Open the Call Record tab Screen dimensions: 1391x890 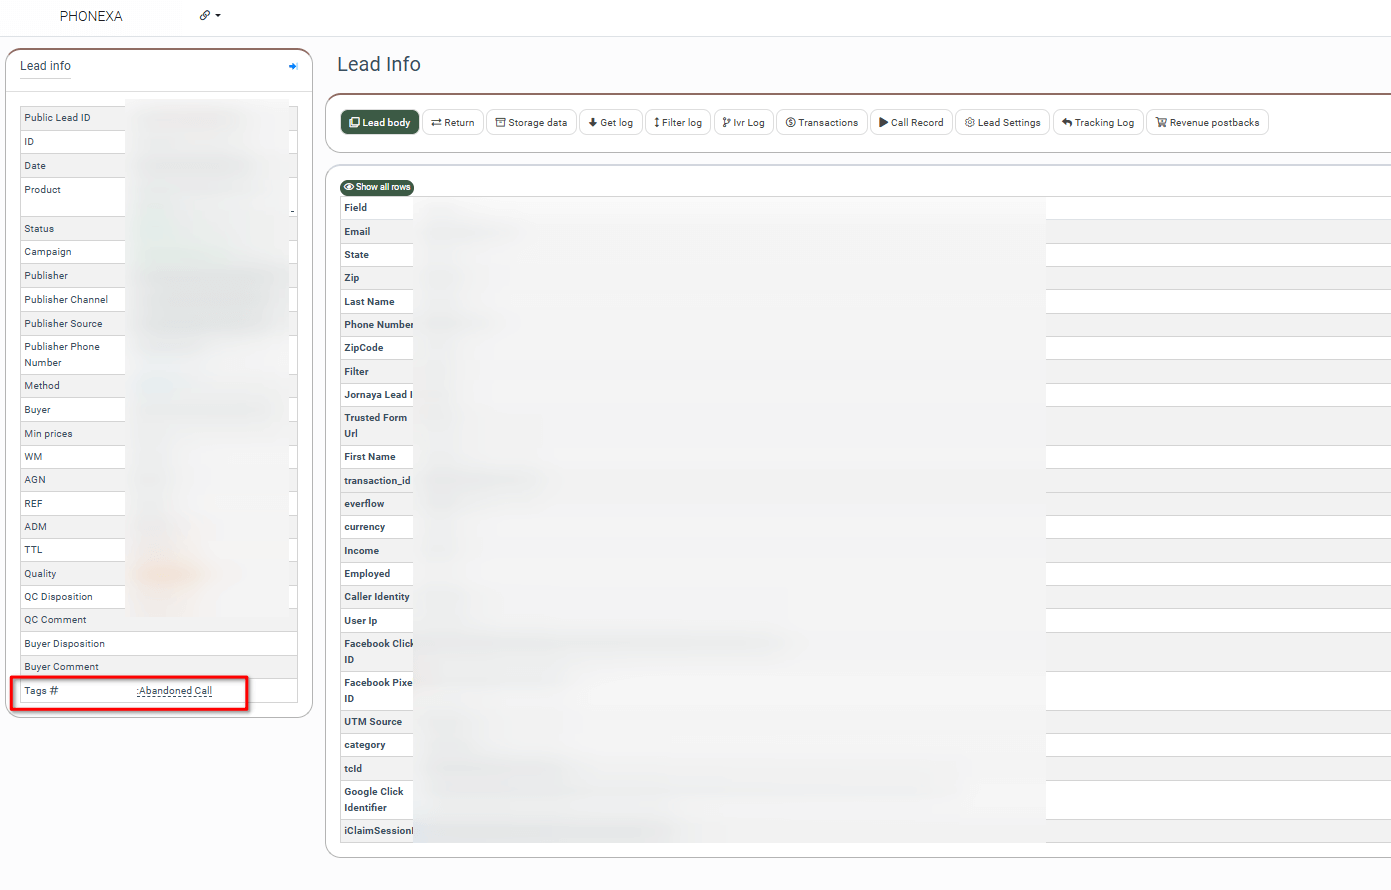(x=911, y=123)
